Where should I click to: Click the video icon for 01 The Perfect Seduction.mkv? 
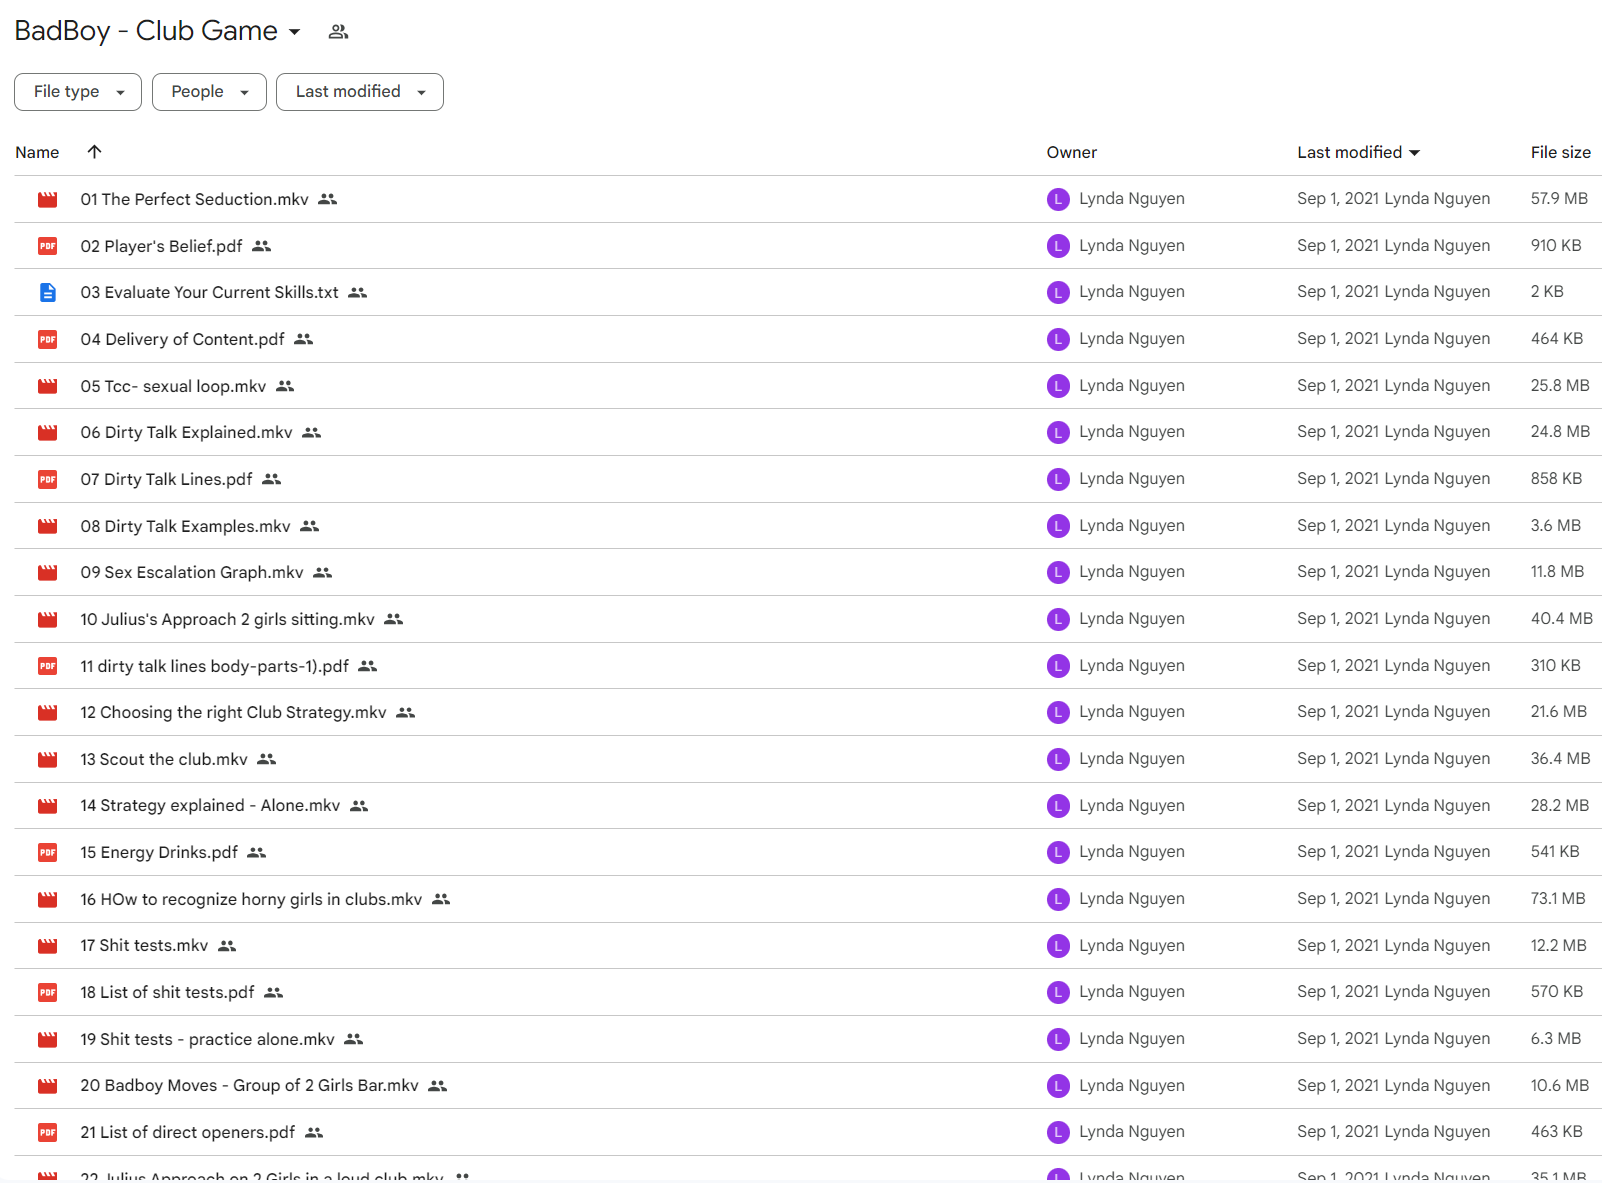point(47,199)
